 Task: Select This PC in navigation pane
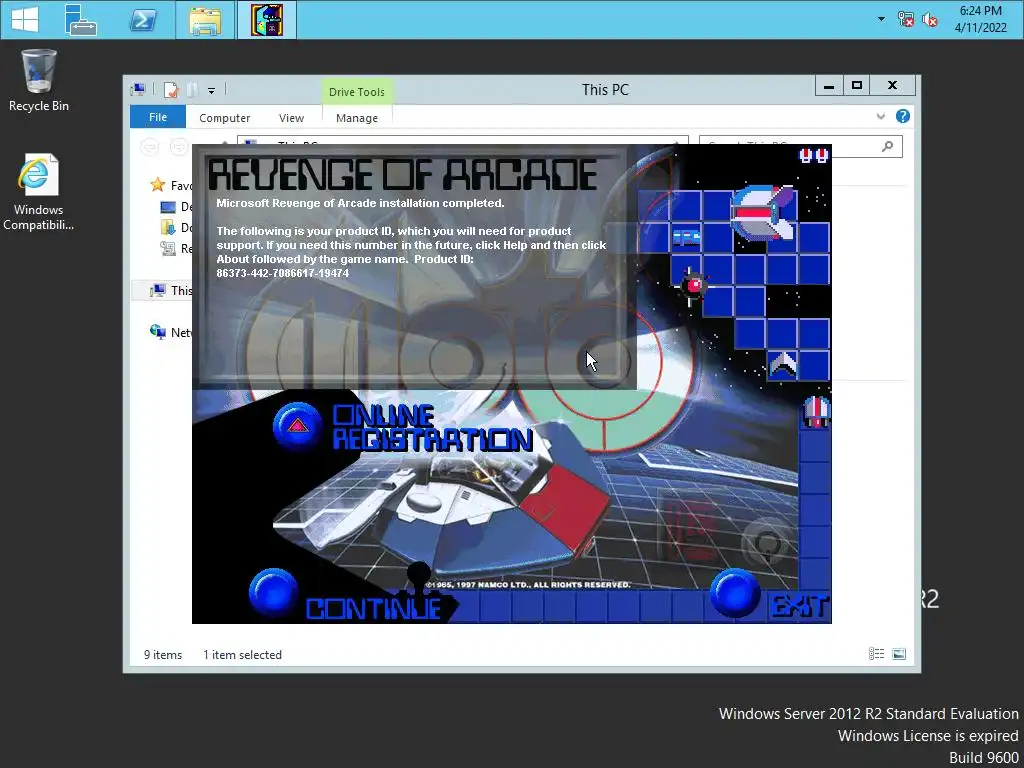tap(171, 291)
